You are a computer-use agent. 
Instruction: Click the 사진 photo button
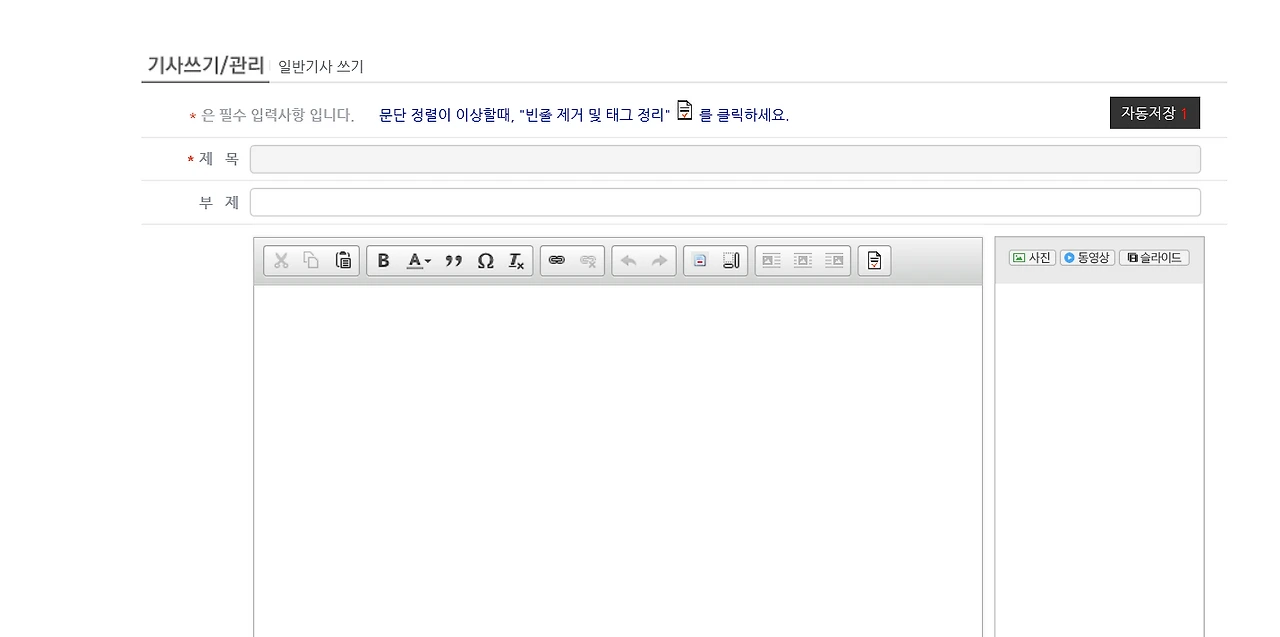click(x=1032, y=258)
